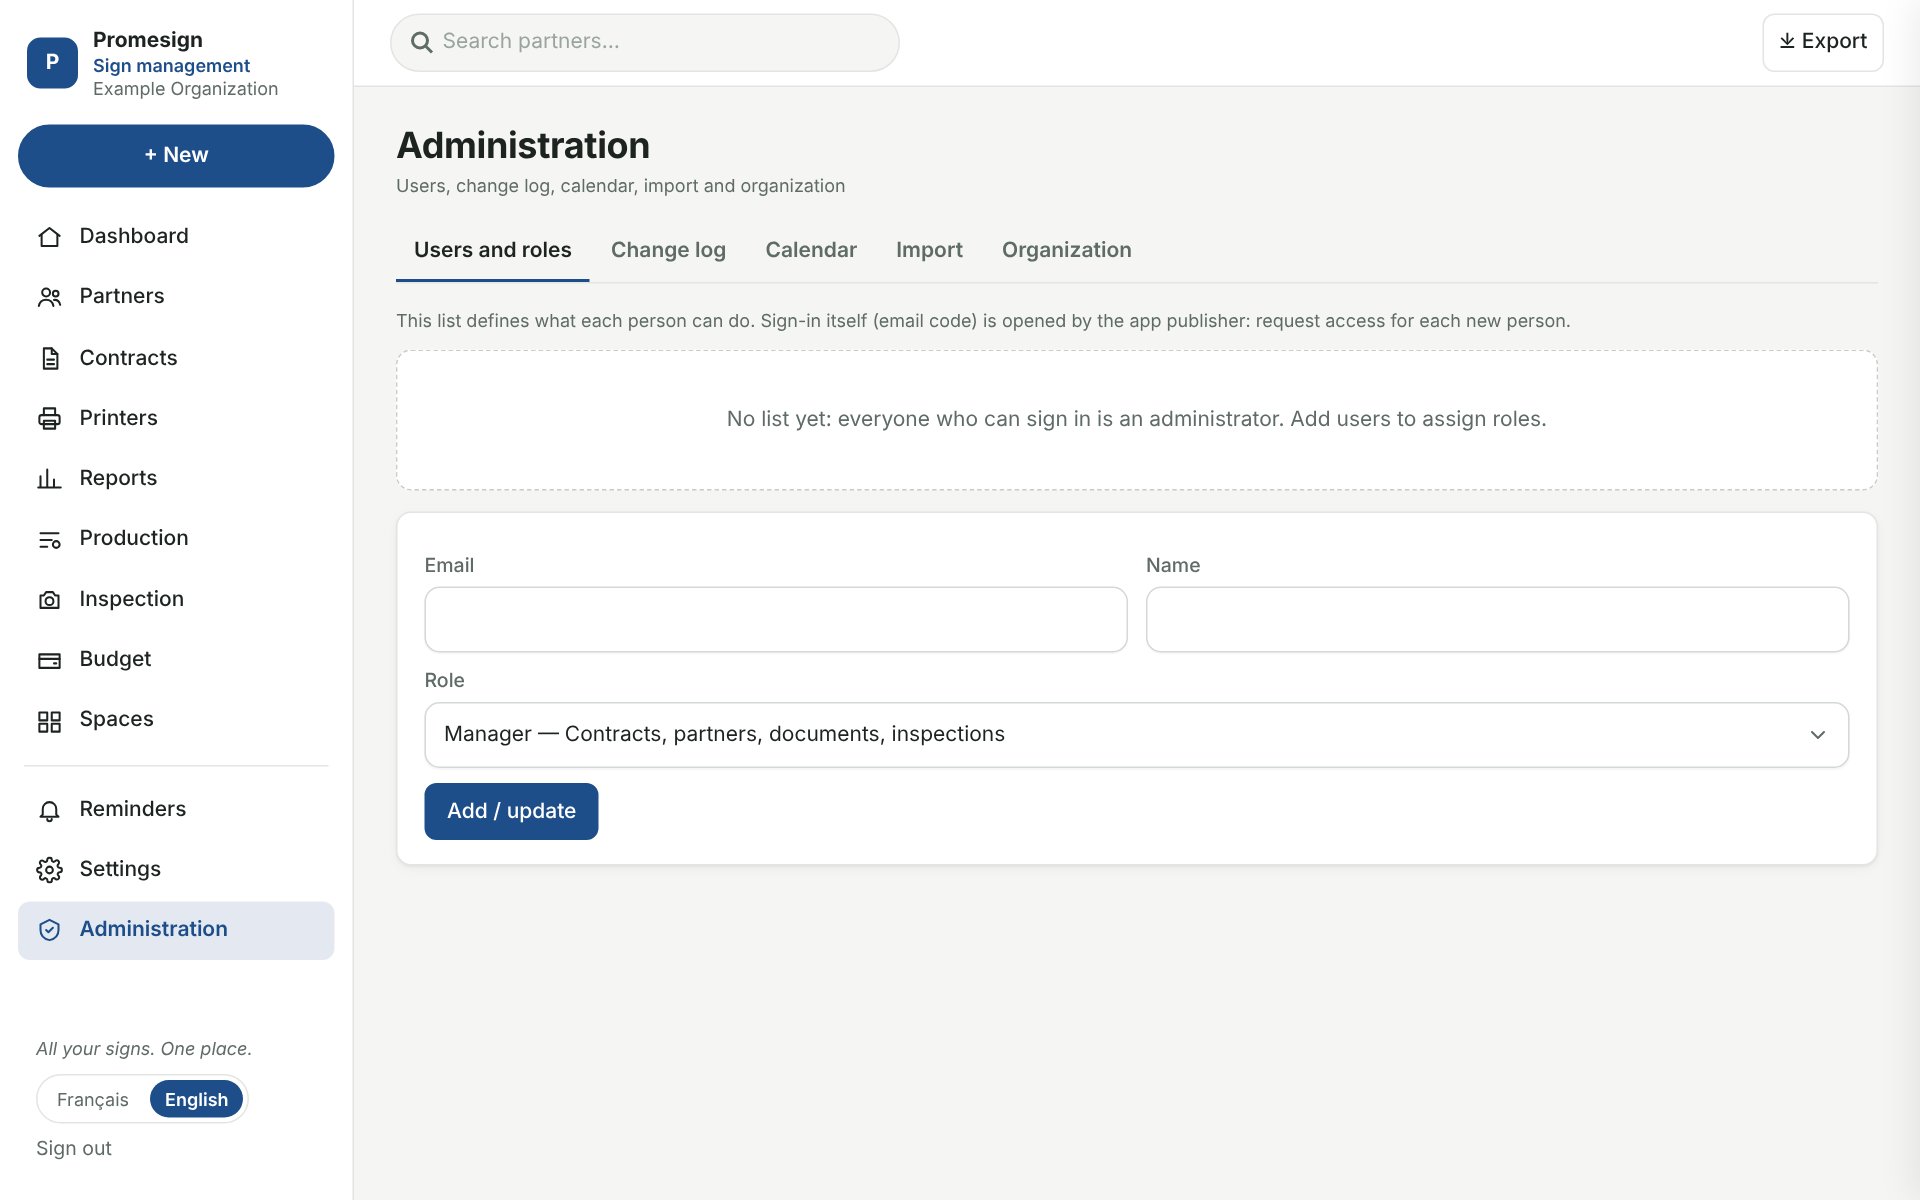This screenshot has height=1200, width=1920.
Task: Go to the Import tab
Action: point(929,250)
